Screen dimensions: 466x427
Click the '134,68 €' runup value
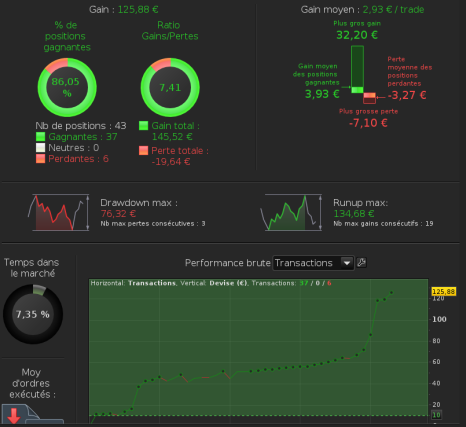pyautogui.click(x=354, y=214)
